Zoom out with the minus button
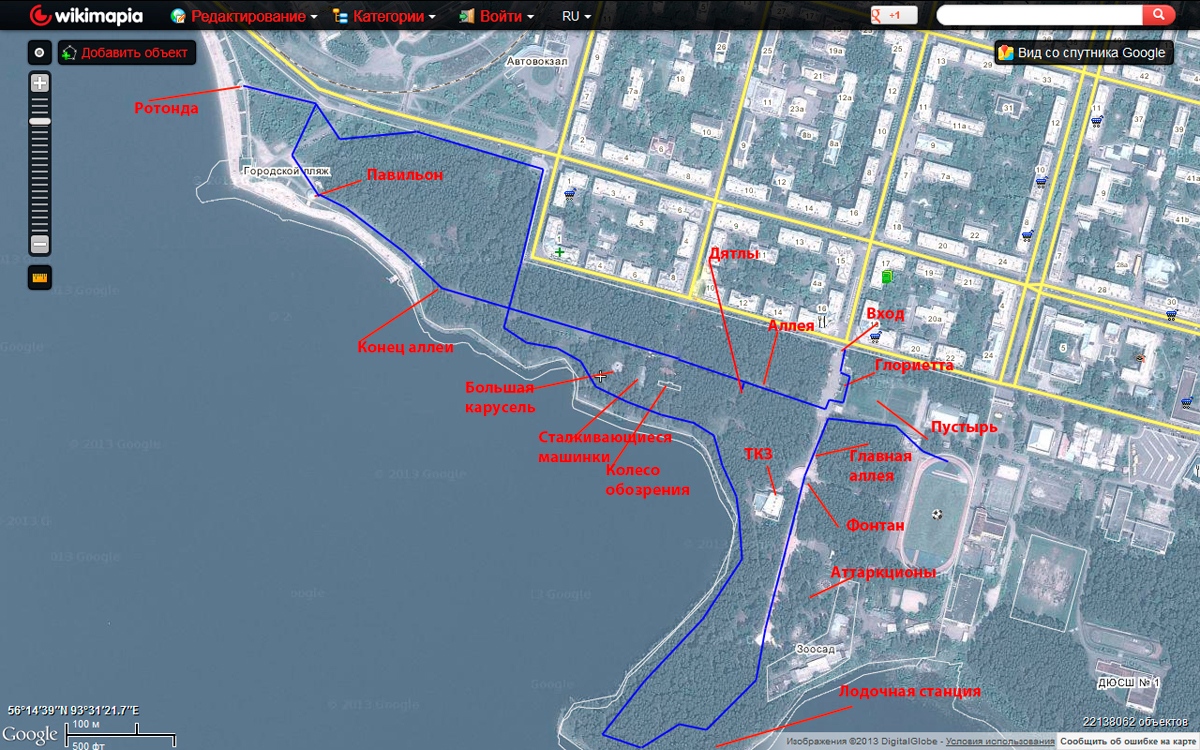Screen dimensions: 1200x750 click(x=40, y=244)
